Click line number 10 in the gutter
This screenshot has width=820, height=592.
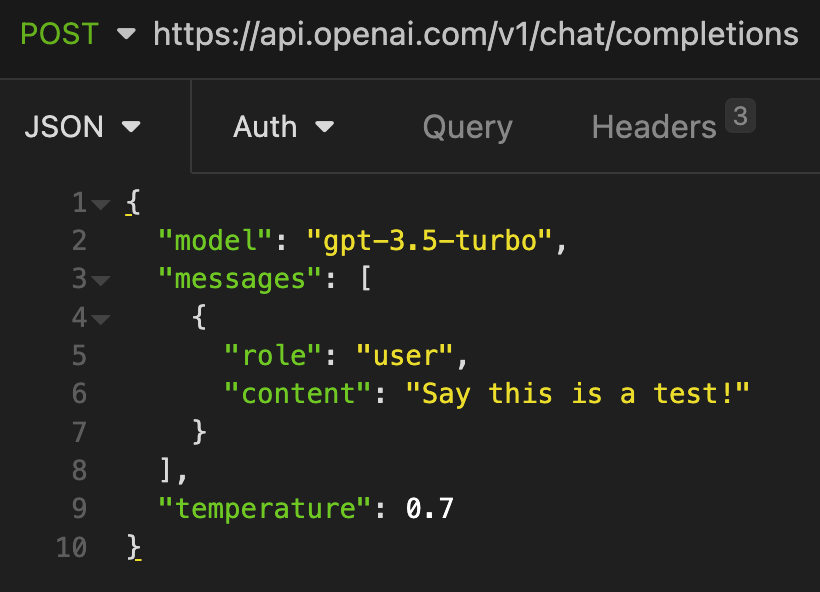[x=70, y=547]
